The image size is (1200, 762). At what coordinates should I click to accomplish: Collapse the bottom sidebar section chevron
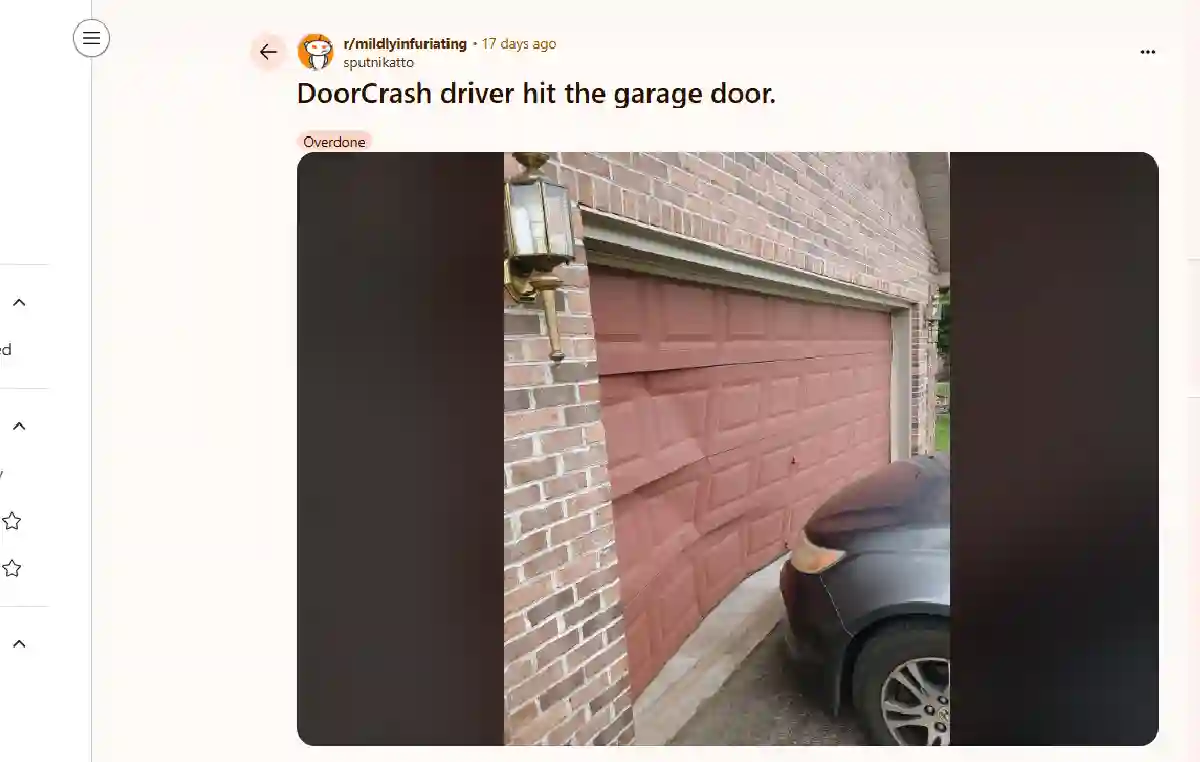[19, 644]
